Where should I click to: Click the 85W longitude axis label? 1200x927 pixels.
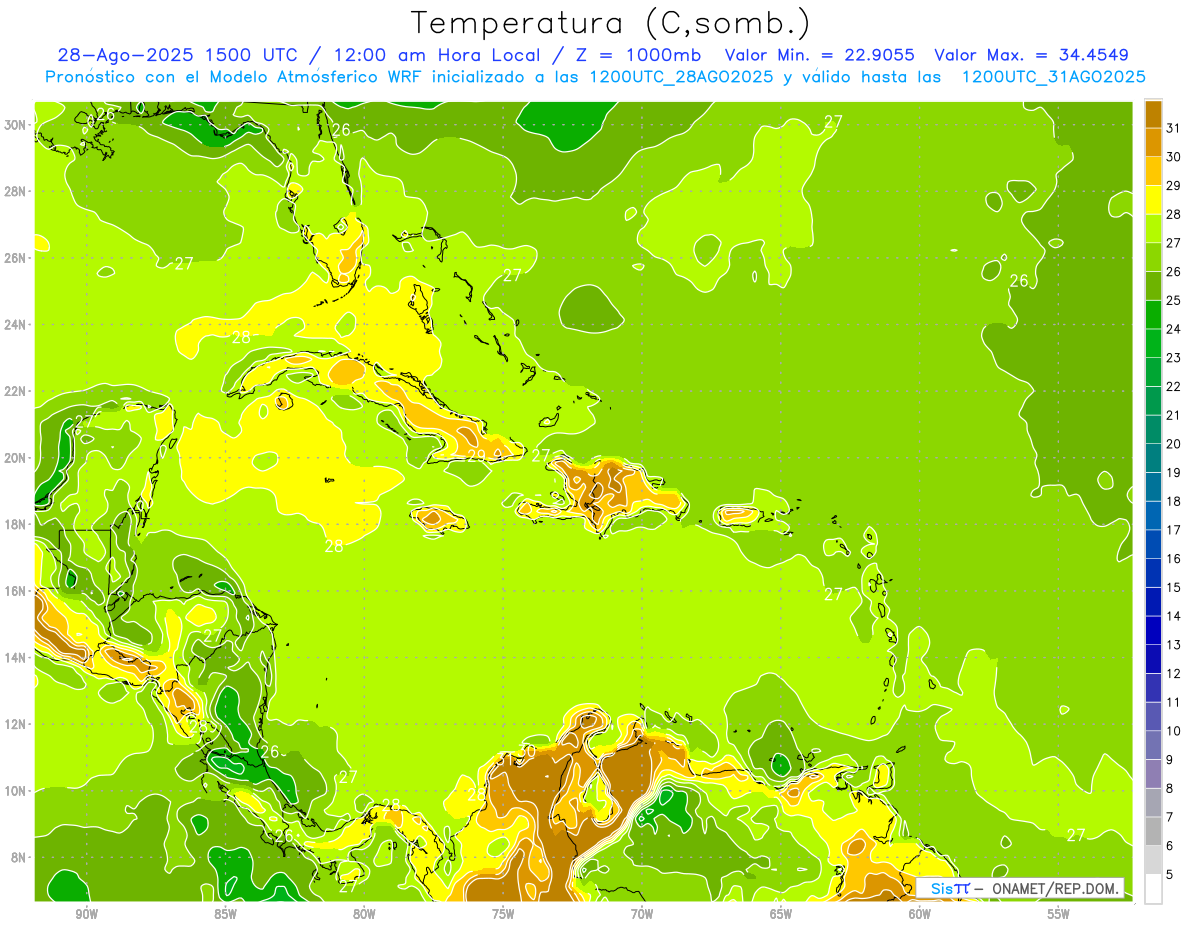click(x=225, y=914)
